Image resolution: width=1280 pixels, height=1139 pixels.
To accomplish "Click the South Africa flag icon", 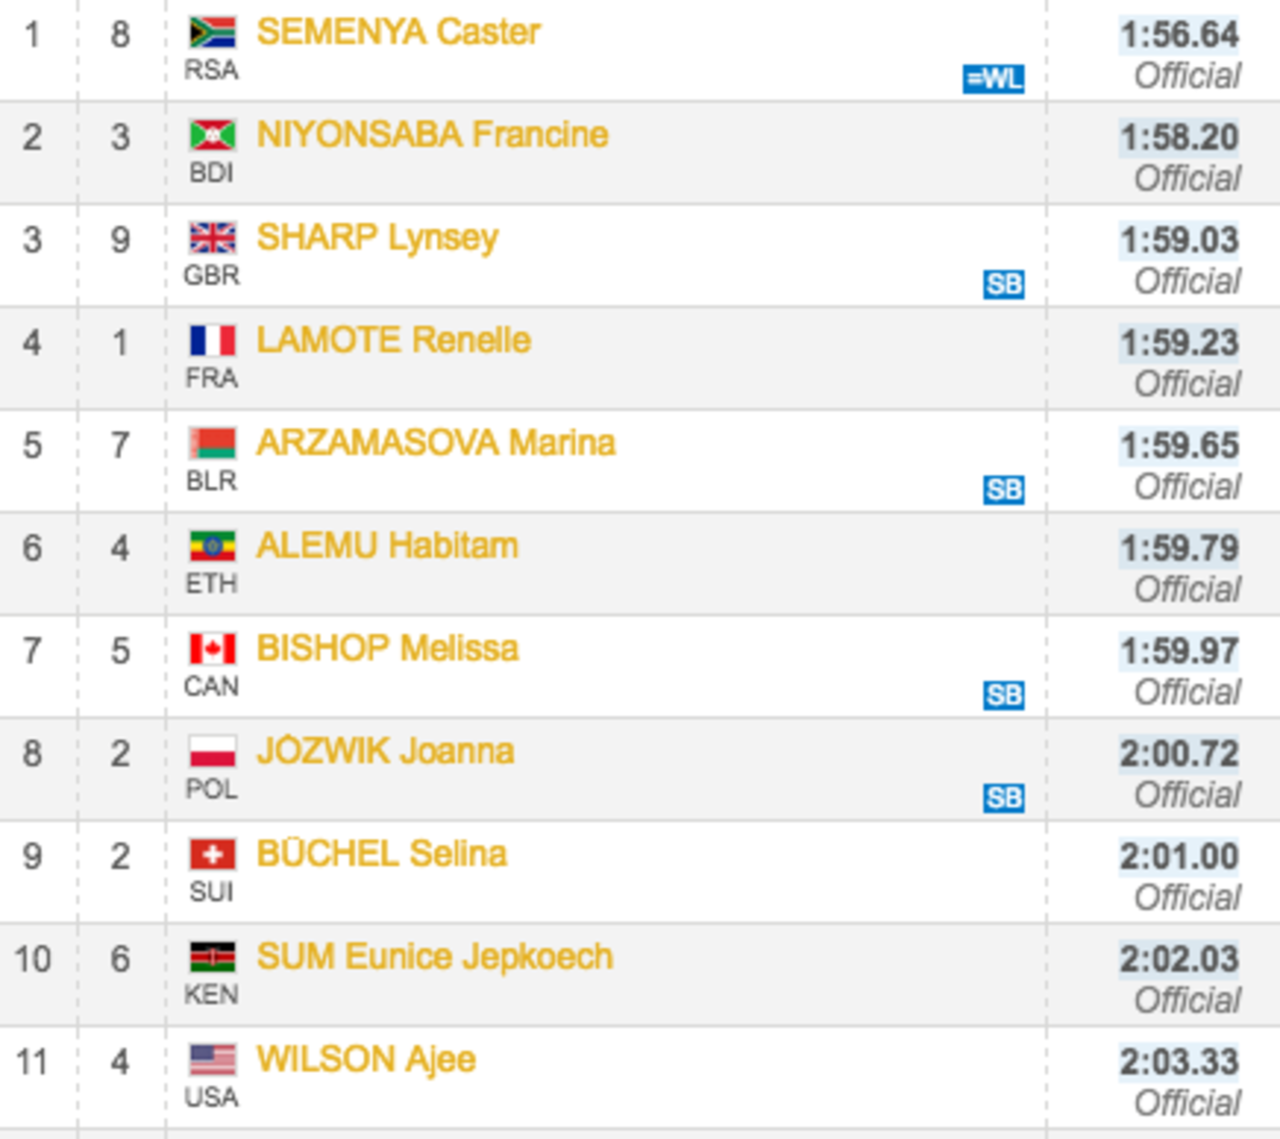I will coord(213,33).
